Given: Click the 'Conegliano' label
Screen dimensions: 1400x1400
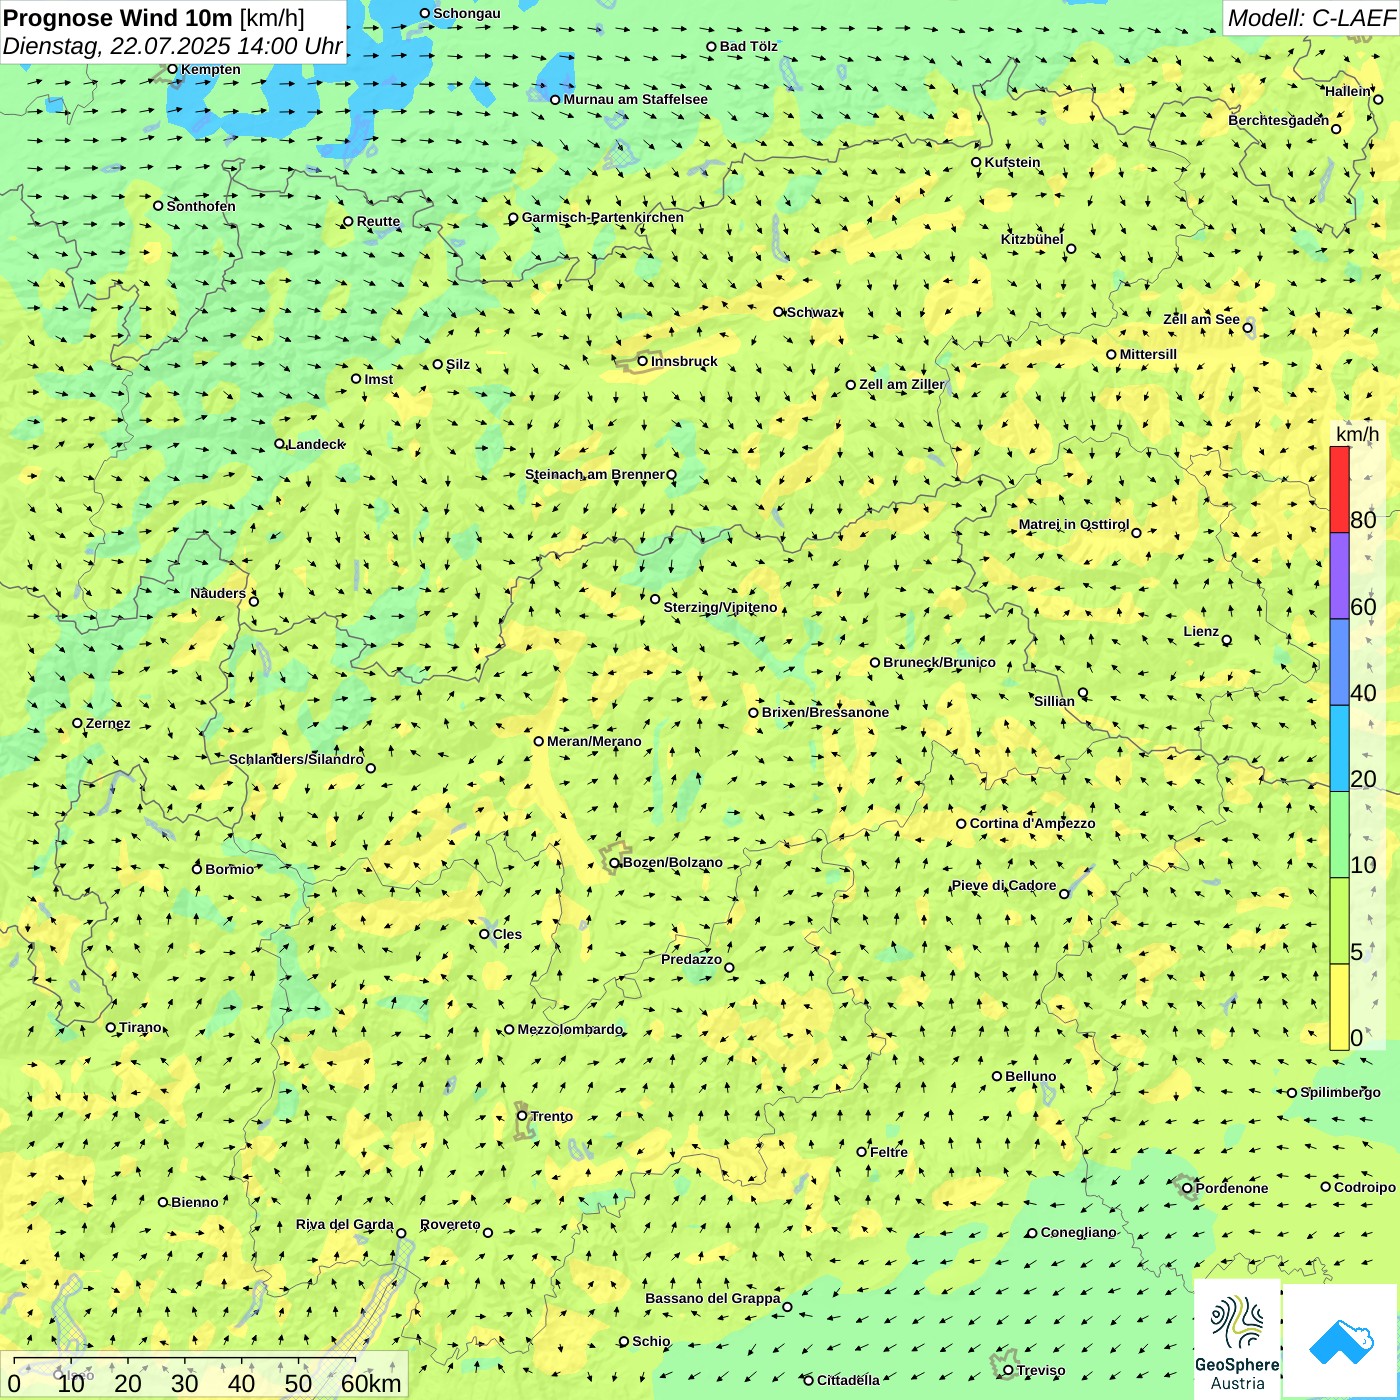Looking at the screenshot, I should [x=1078, y=1232].
